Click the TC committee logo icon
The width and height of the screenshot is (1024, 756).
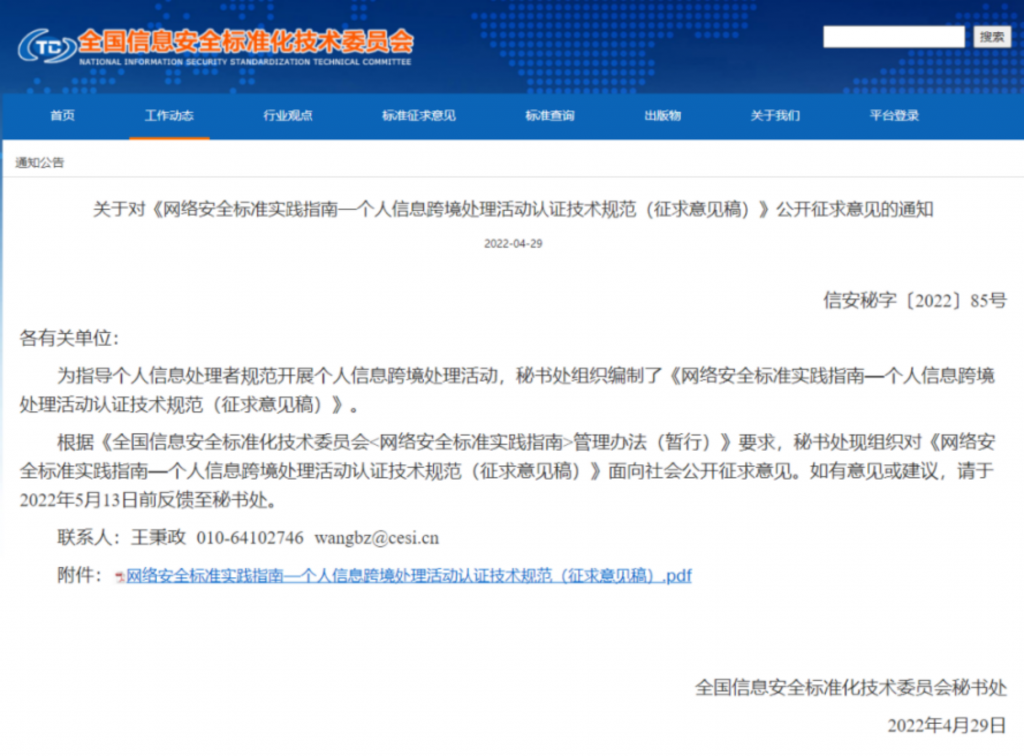[x=46, y=46]
